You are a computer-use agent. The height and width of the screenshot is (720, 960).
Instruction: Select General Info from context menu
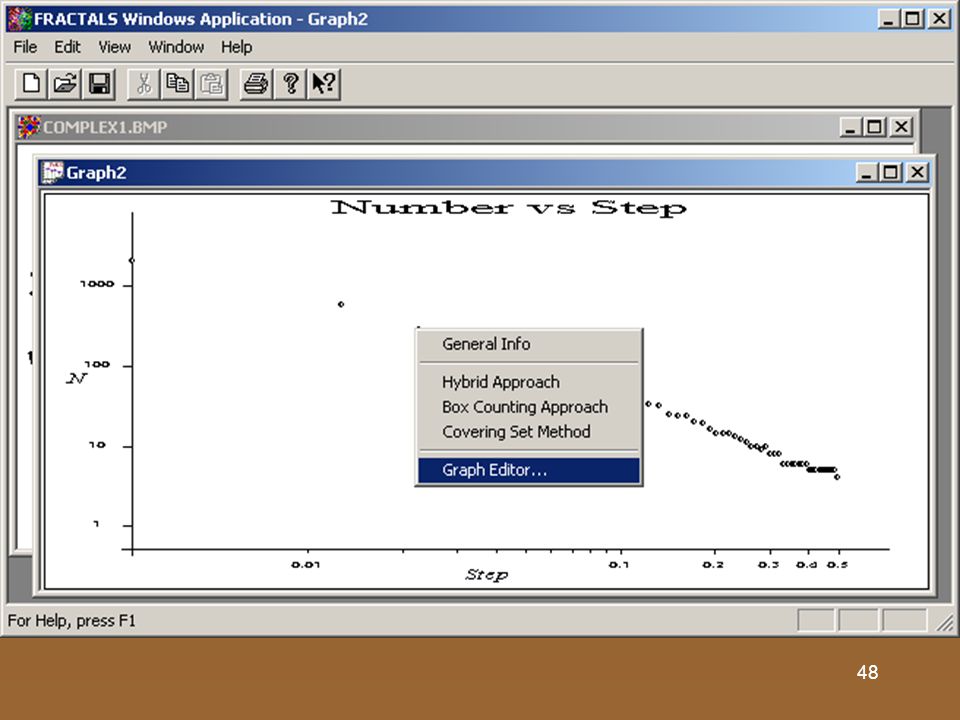(x=529, y=344)
